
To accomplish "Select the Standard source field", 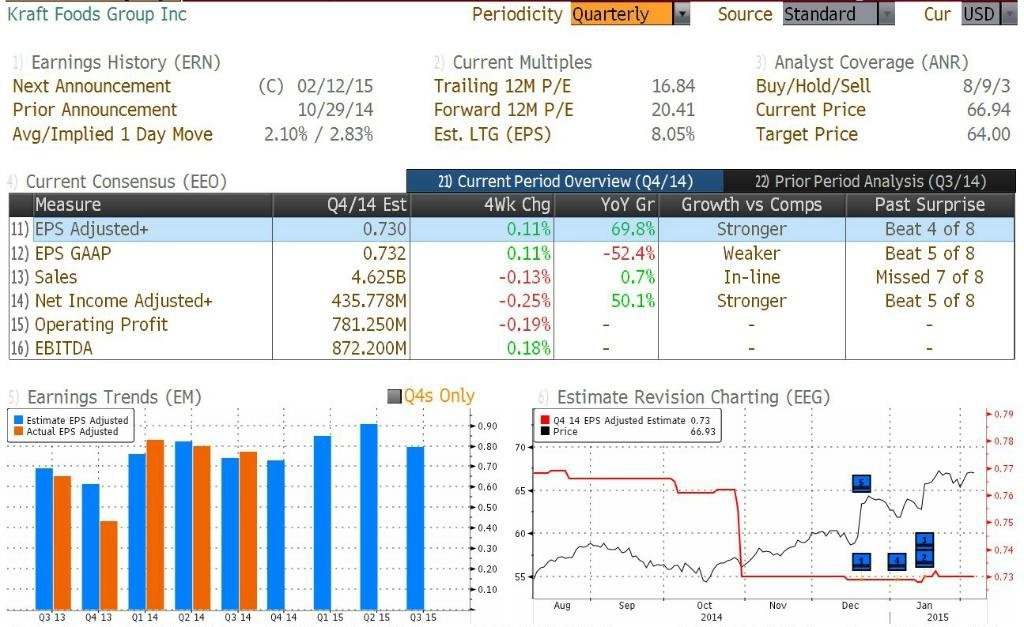I will [x=830, y=14].
